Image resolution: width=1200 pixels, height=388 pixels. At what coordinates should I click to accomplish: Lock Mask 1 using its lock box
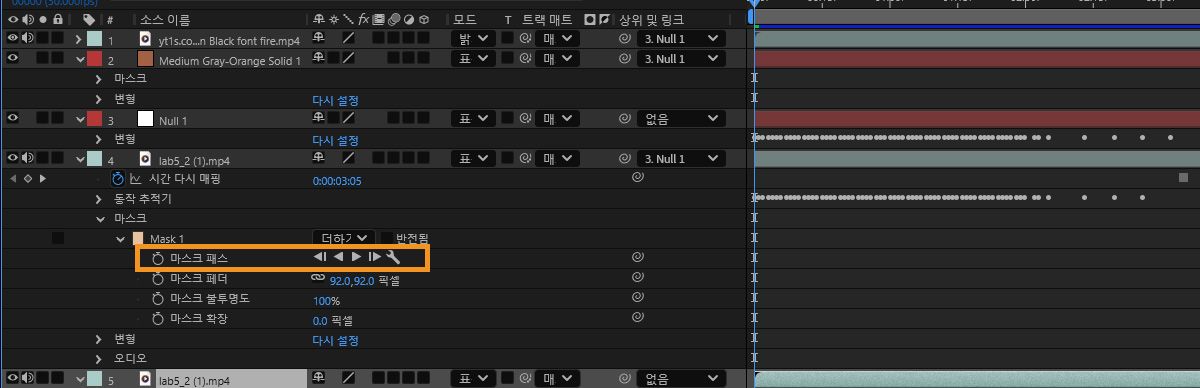[57, 238]
